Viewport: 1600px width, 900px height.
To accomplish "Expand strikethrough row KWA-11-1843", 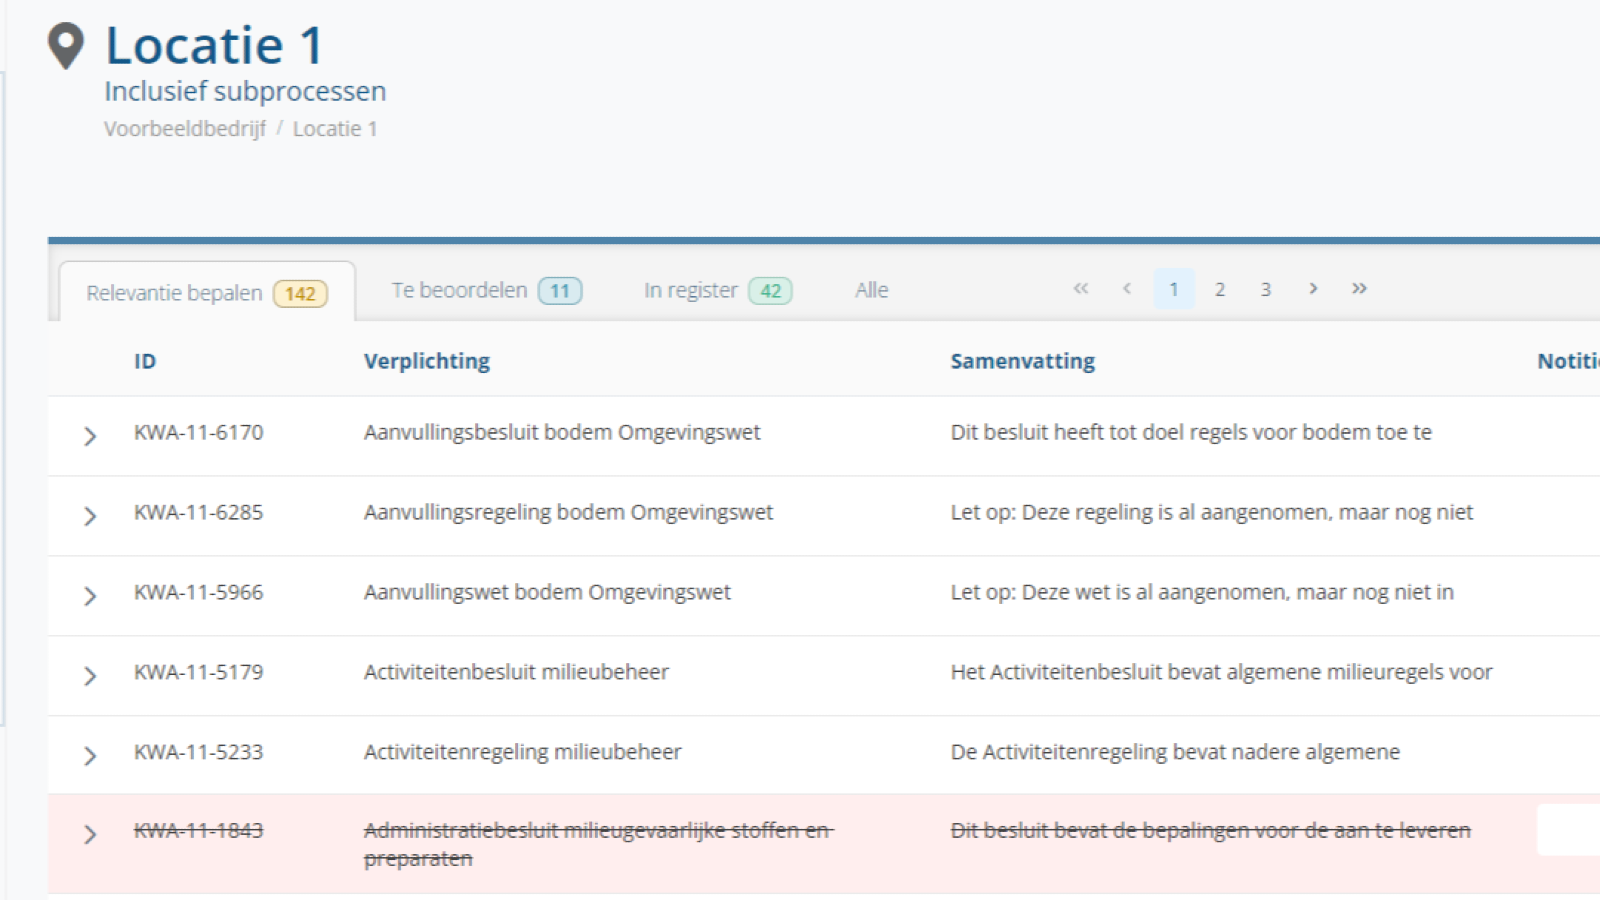I will point(90,834).
